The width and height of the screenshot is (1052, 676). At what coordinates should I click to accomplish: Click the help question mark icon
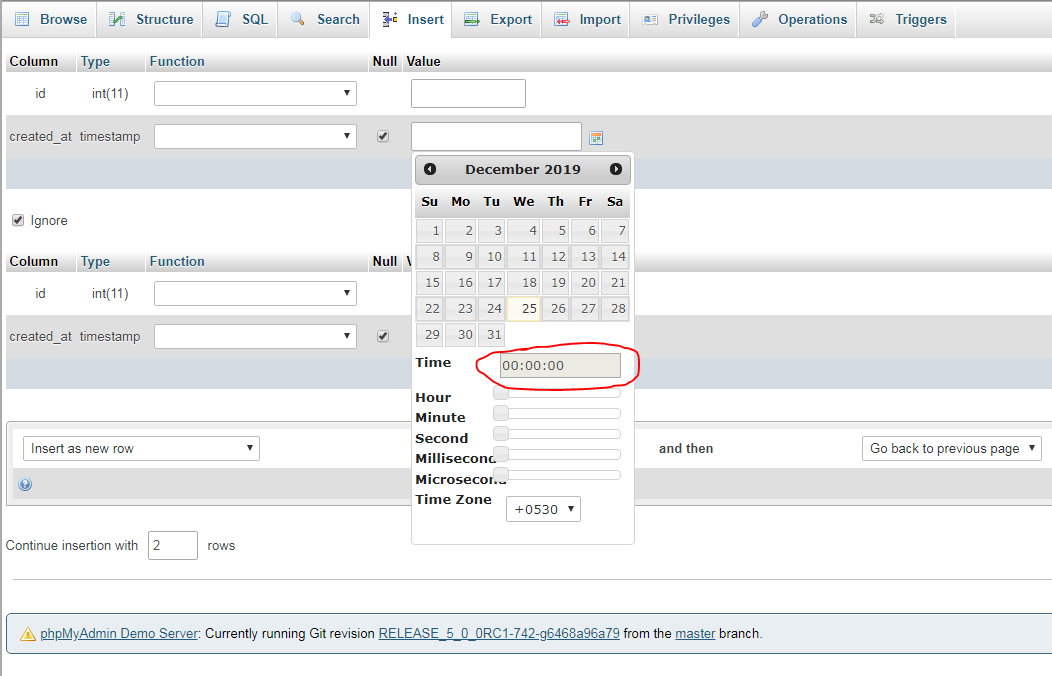coord(23,485)
